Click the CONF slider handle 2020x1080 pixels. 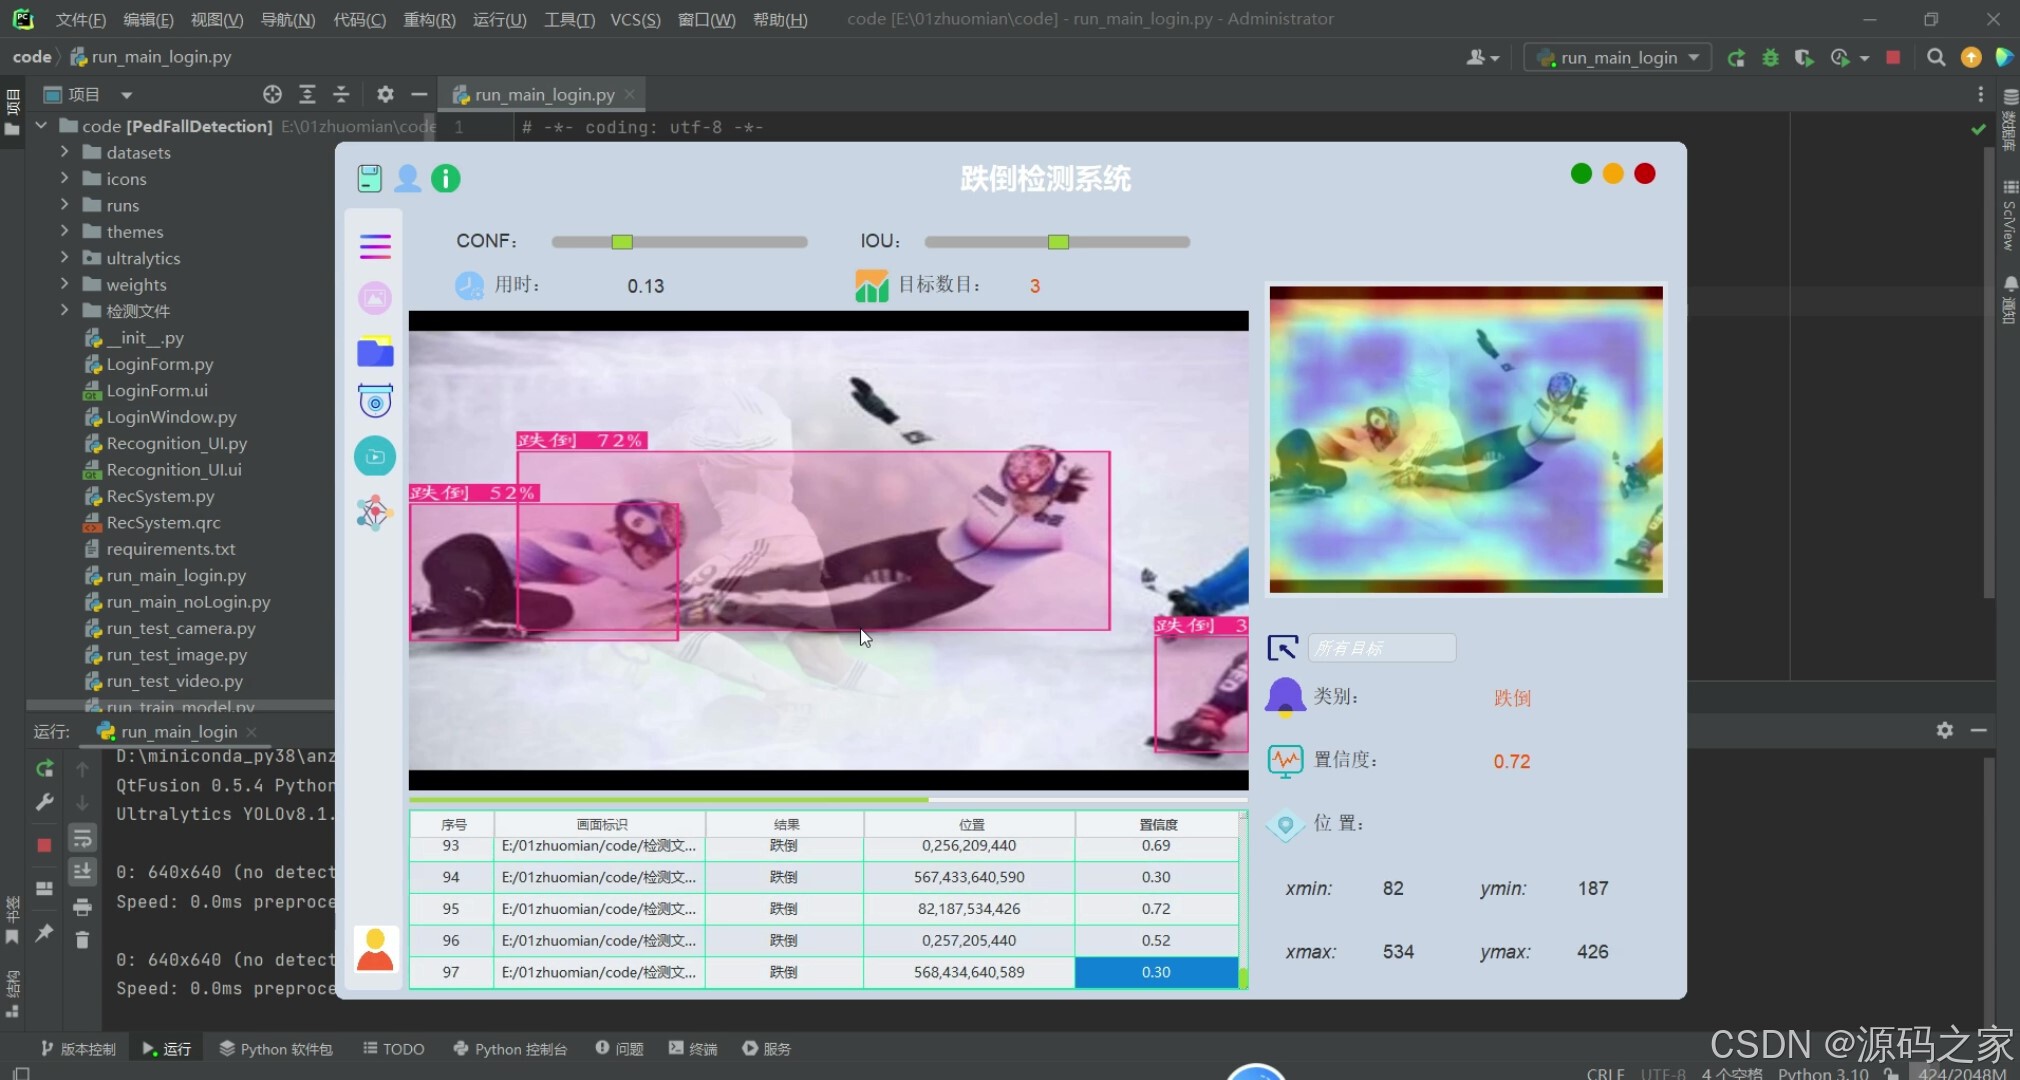tap(622, 242)
